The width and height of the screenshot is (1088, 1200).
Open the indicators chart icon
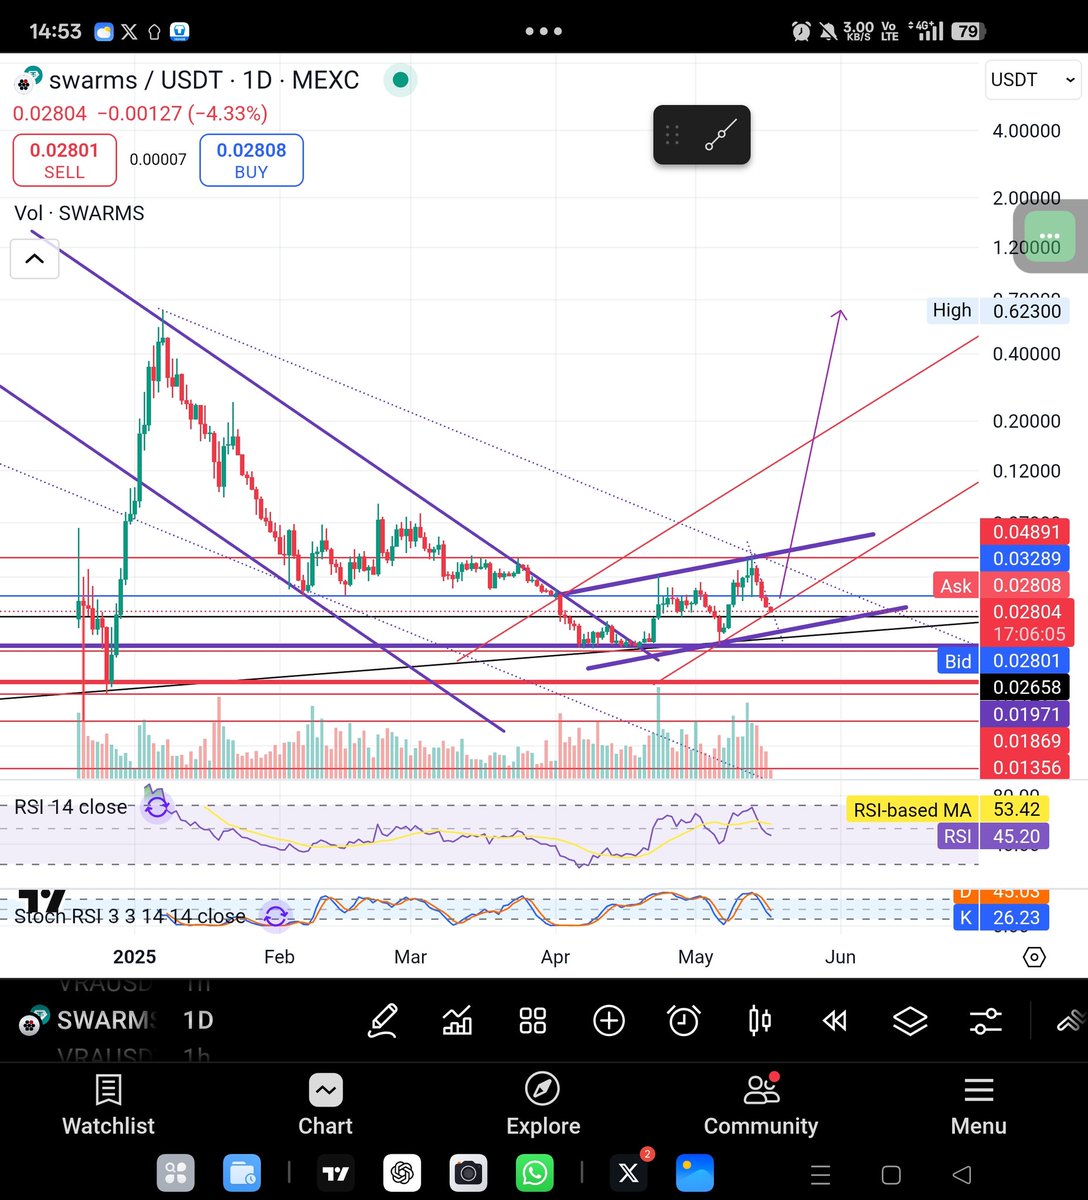[x=457, y=1021]
